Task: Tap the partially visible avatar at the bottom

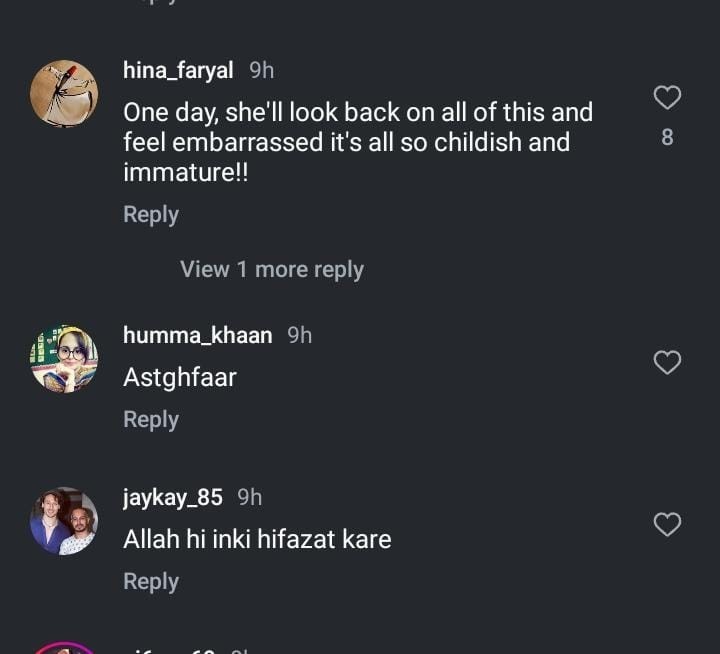Action: click(64, 647)
